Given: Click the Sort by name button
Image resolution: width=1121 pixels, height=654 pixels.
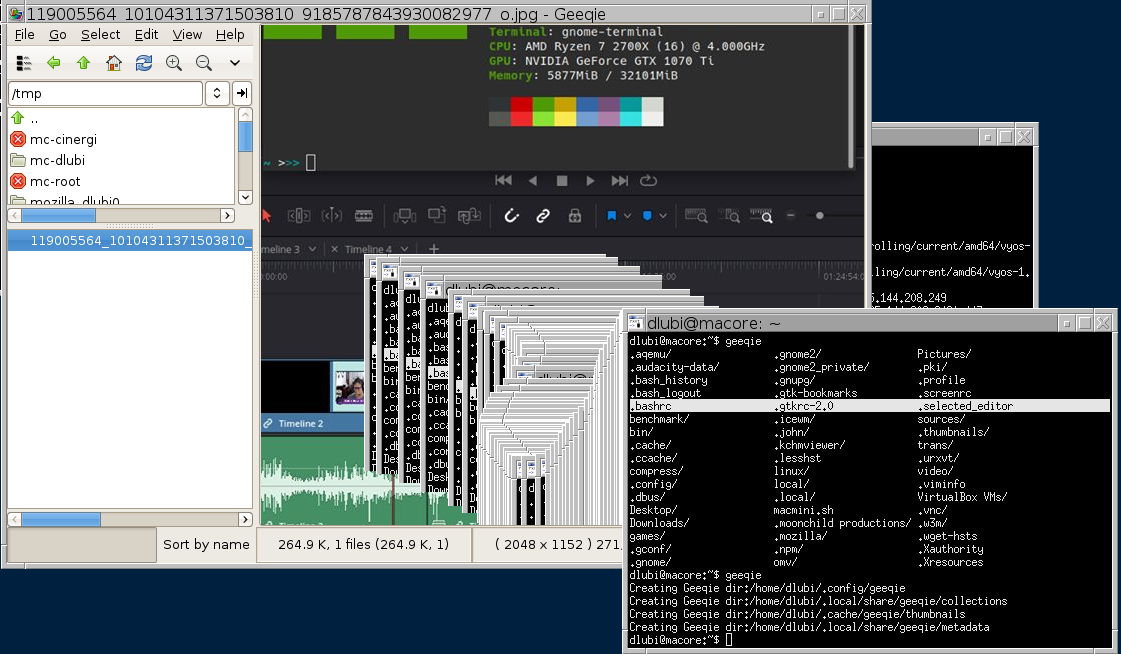Looking at the screenshot, I should tap(206, 543).
